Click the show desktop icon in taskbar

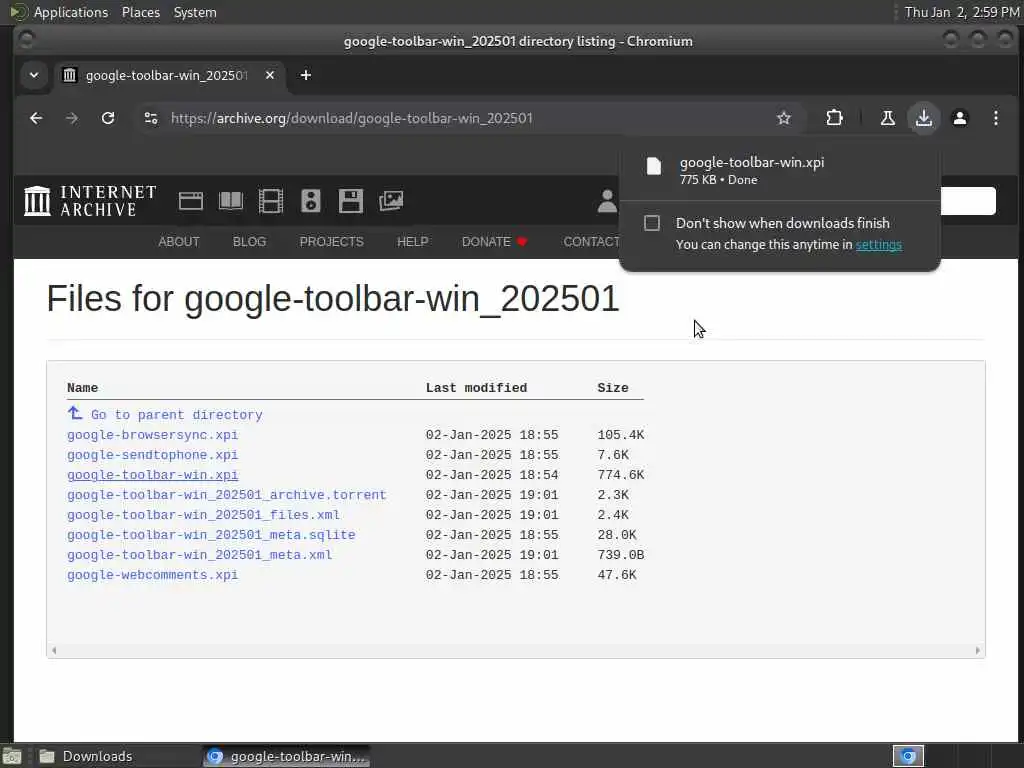tap(12, 756)
